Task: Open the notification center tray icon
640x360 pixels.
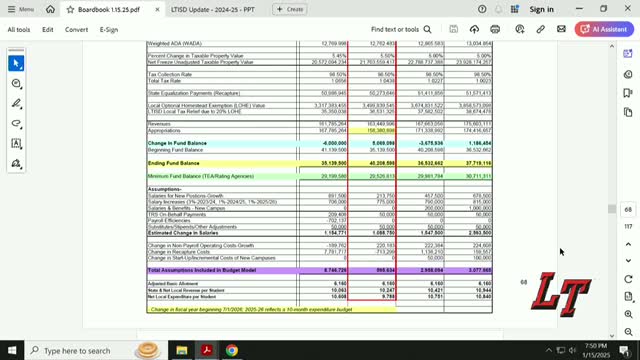Action: tap(624, 350)
